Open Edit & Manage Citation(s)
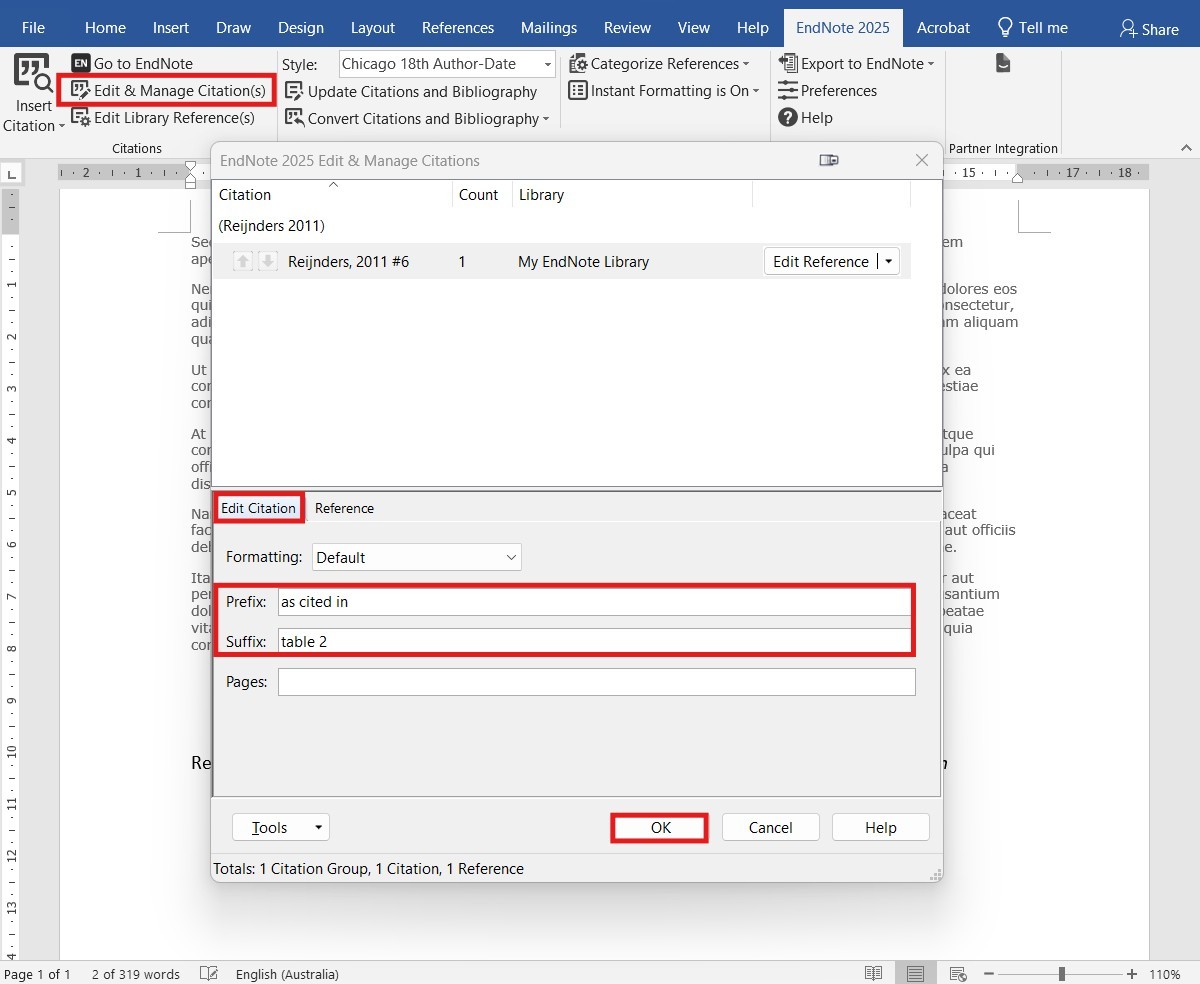Viewport: 1200px width, 984px height. click(x=168, y=91)
